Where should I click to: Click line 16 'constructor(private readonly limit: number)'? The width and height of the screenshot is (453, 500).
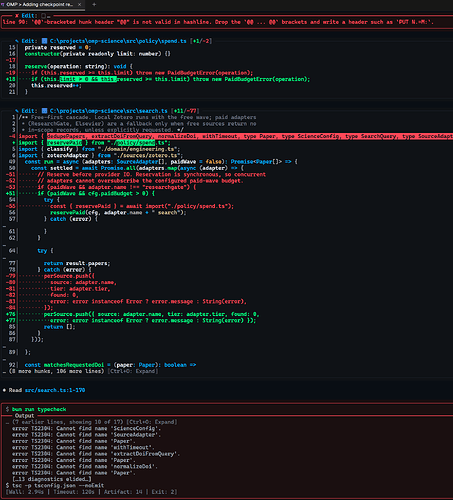(x=97, y=54)
